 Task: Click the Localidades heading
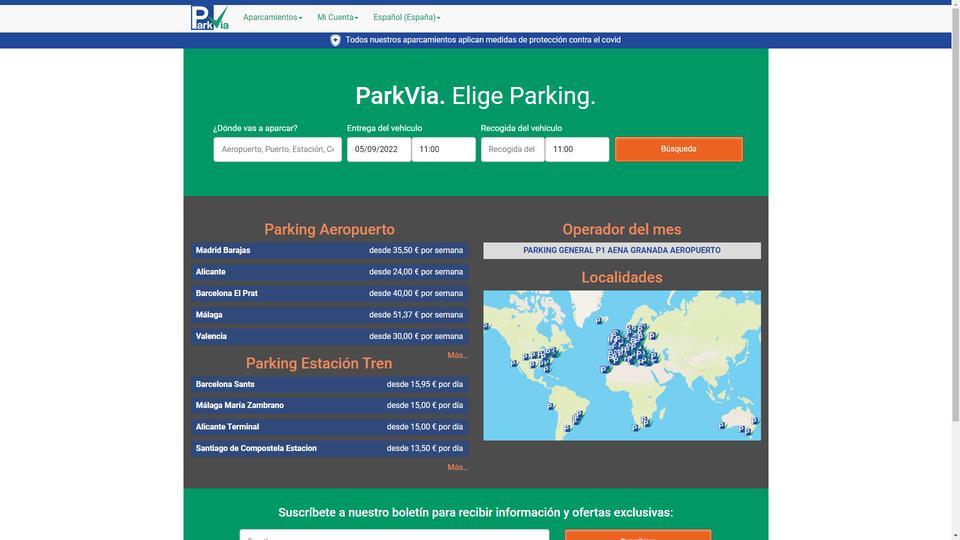[x=621, y=277]
